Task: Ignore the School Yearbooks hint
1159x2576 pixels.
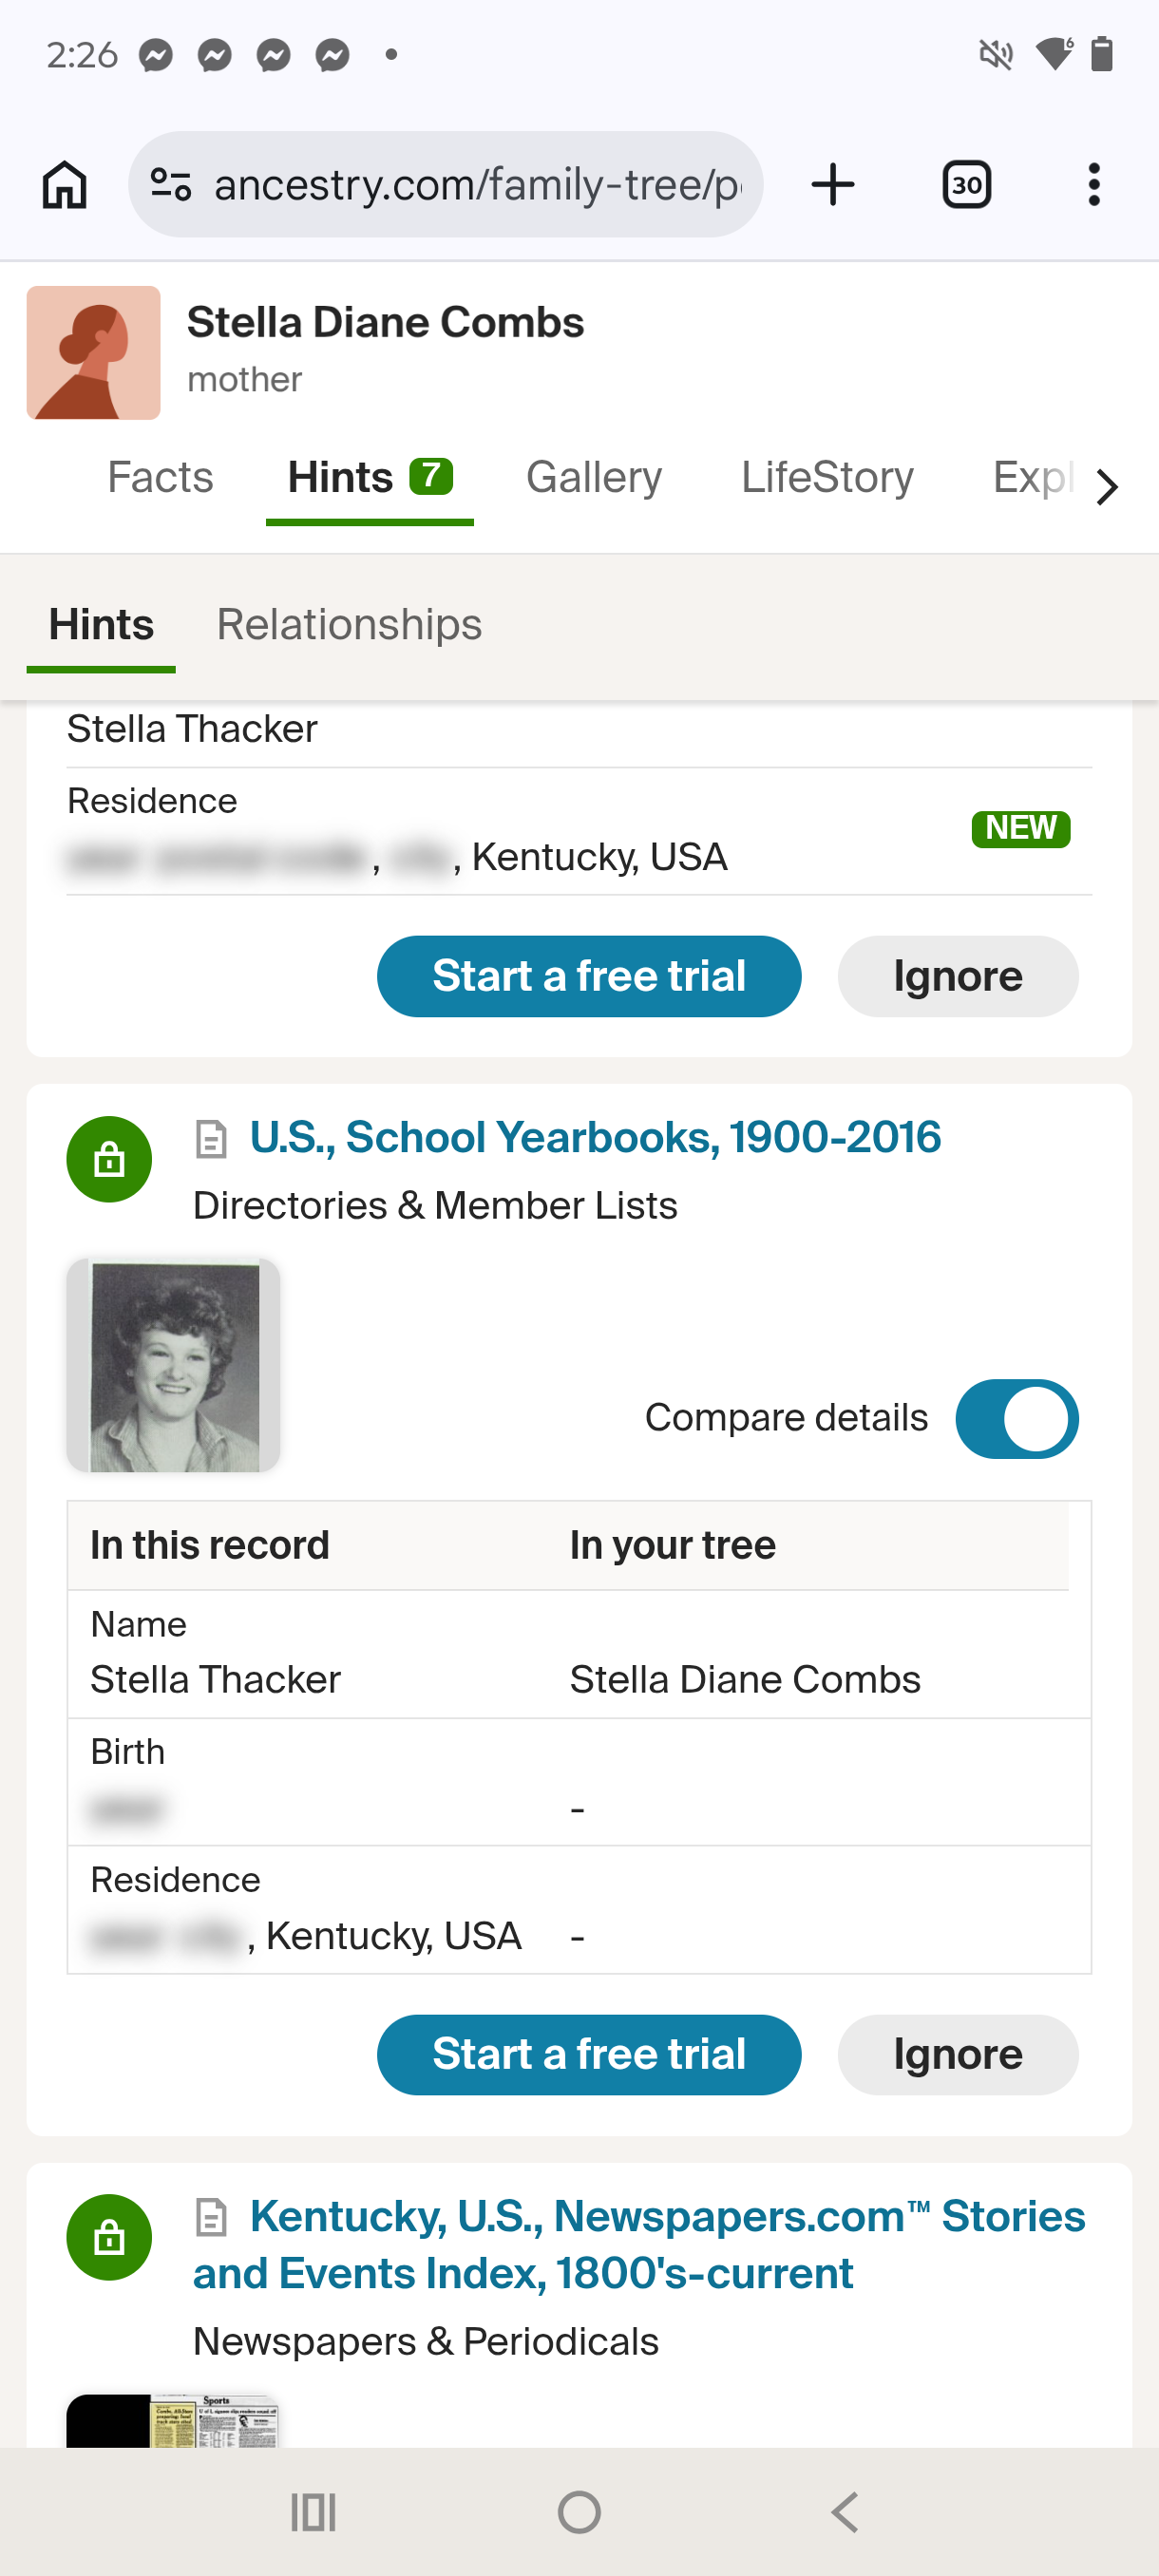Action: (957, 2054)
